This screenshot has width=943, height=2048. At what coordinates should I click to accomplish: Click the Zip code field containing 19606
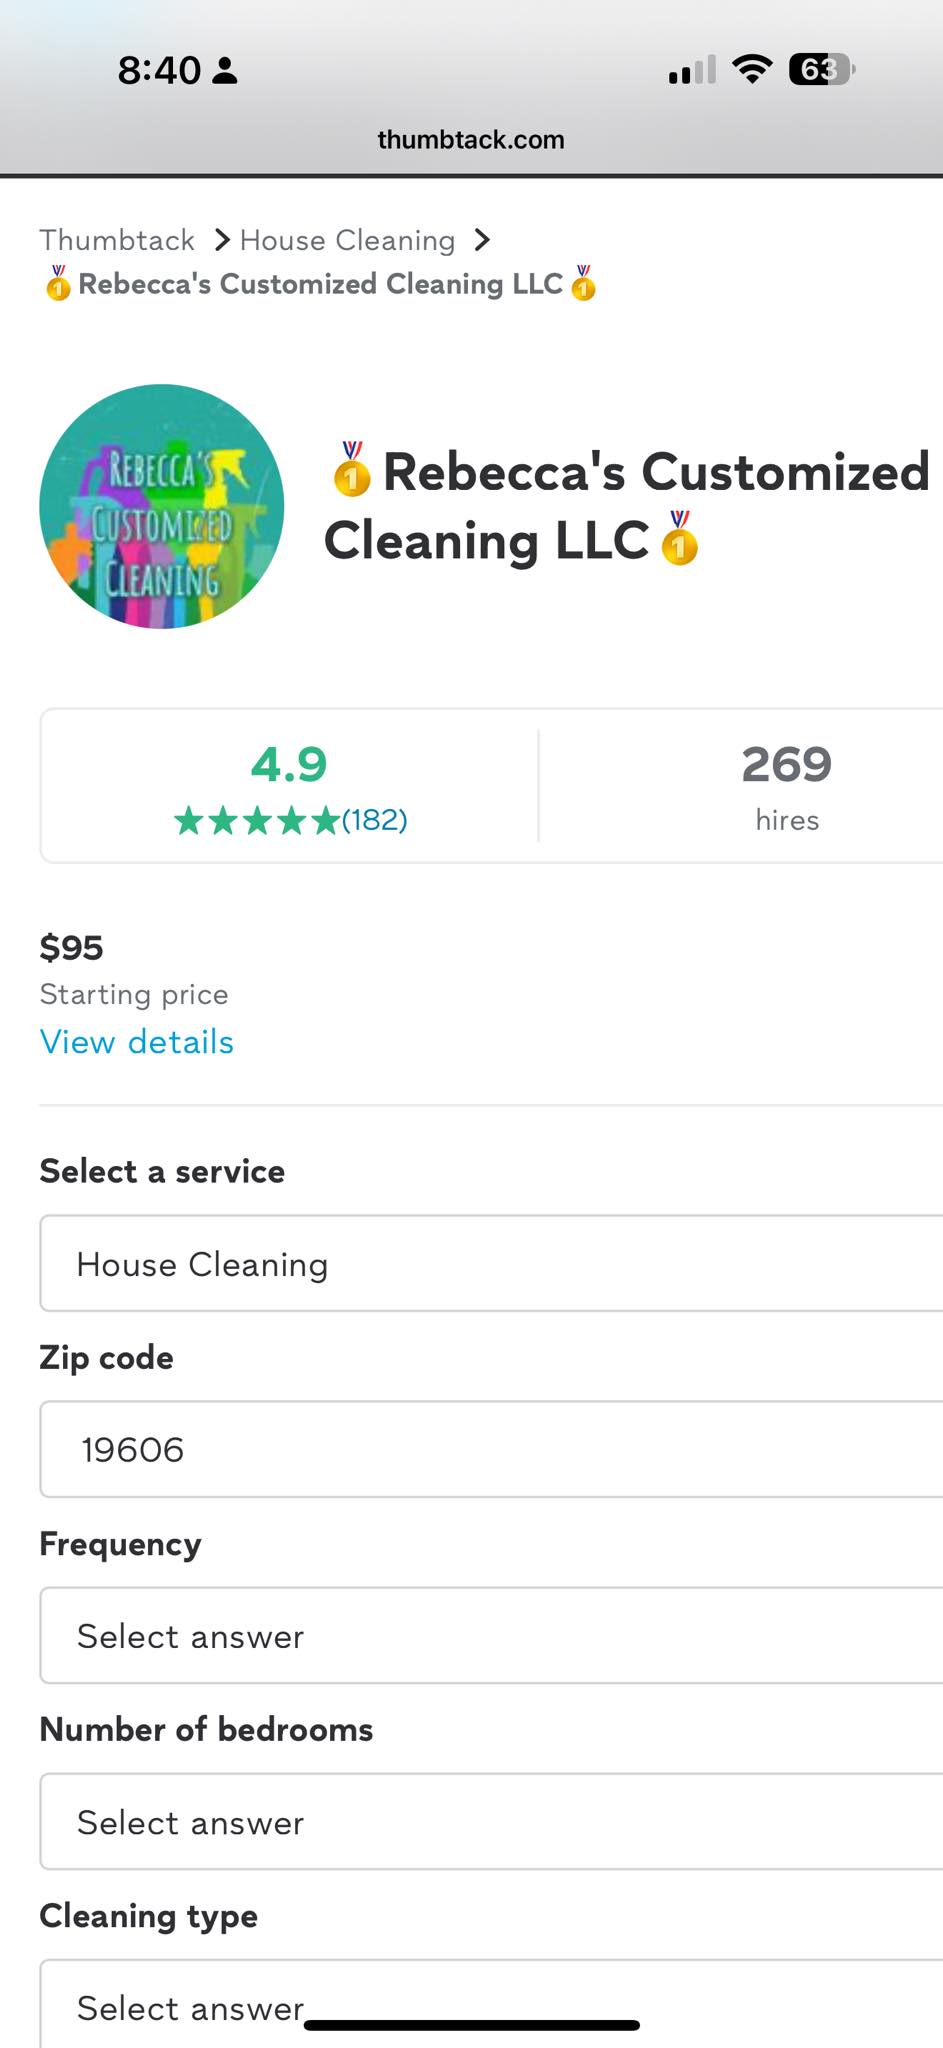click(491, 1449)
